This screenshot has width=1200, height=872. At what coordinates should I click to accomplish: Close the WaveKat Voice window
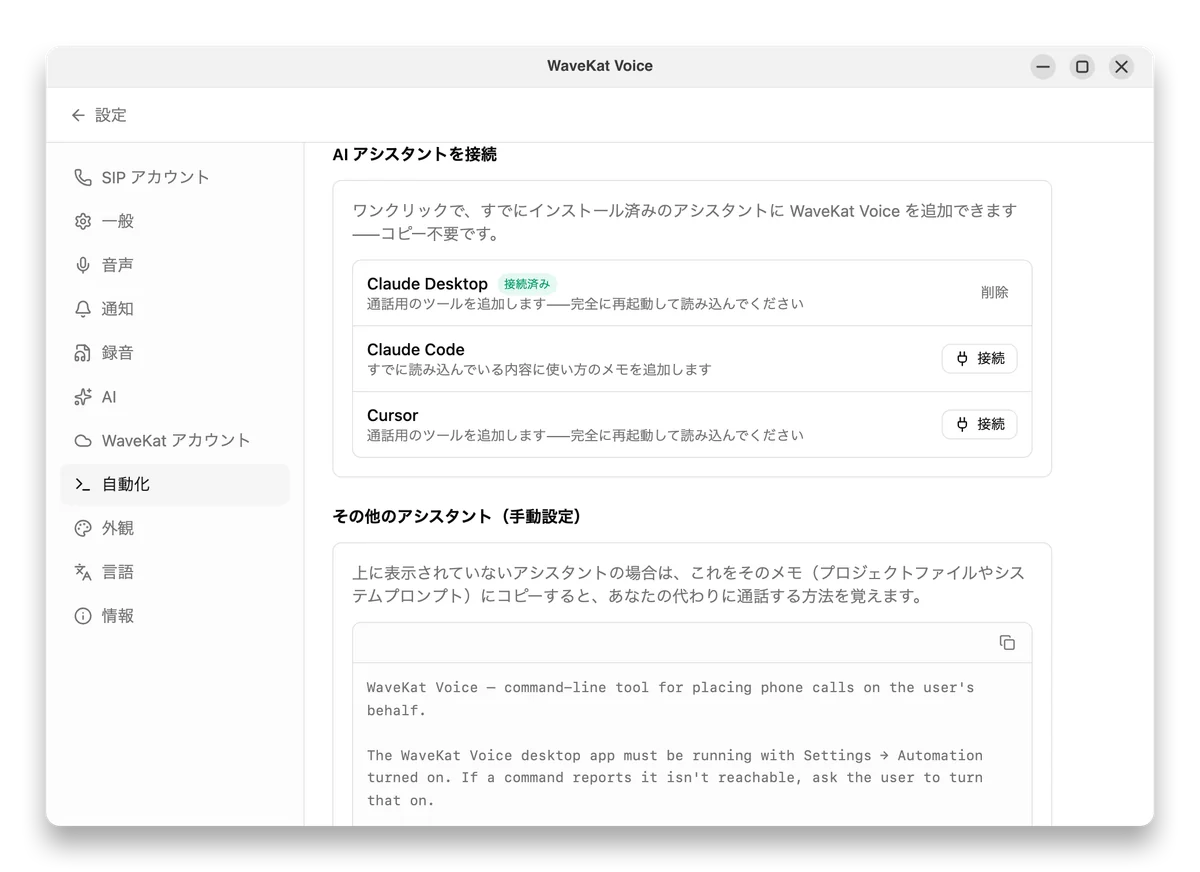pyautogui.click(x=1121, y=67)
